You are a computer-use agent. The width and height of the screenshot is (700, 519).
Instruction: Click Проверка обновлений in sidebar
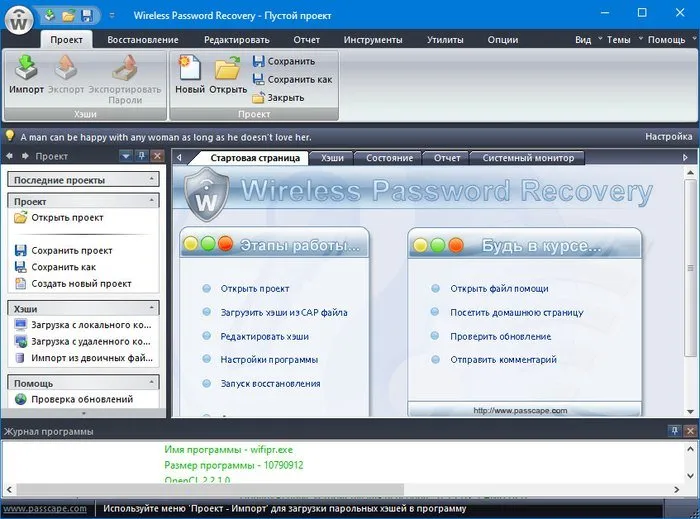tap(74, 399)
